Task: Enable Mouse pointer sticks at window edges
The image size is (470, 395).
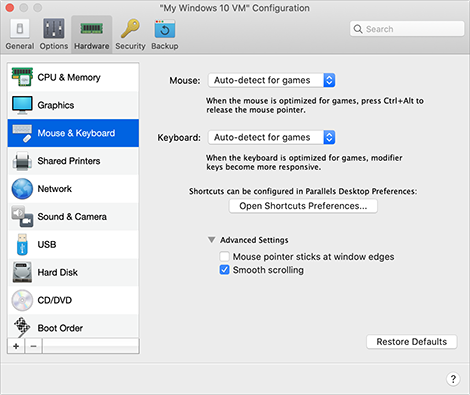Action: click(x=224, y=257)
